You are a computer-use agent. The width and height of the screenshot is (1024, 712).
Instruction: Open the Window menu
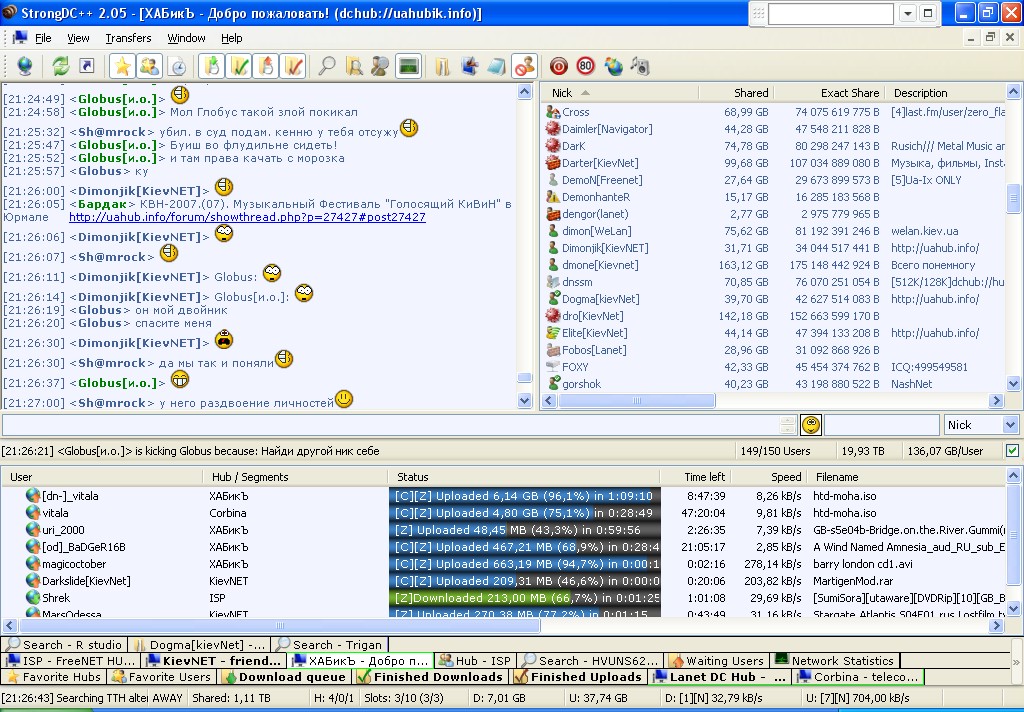186,38
